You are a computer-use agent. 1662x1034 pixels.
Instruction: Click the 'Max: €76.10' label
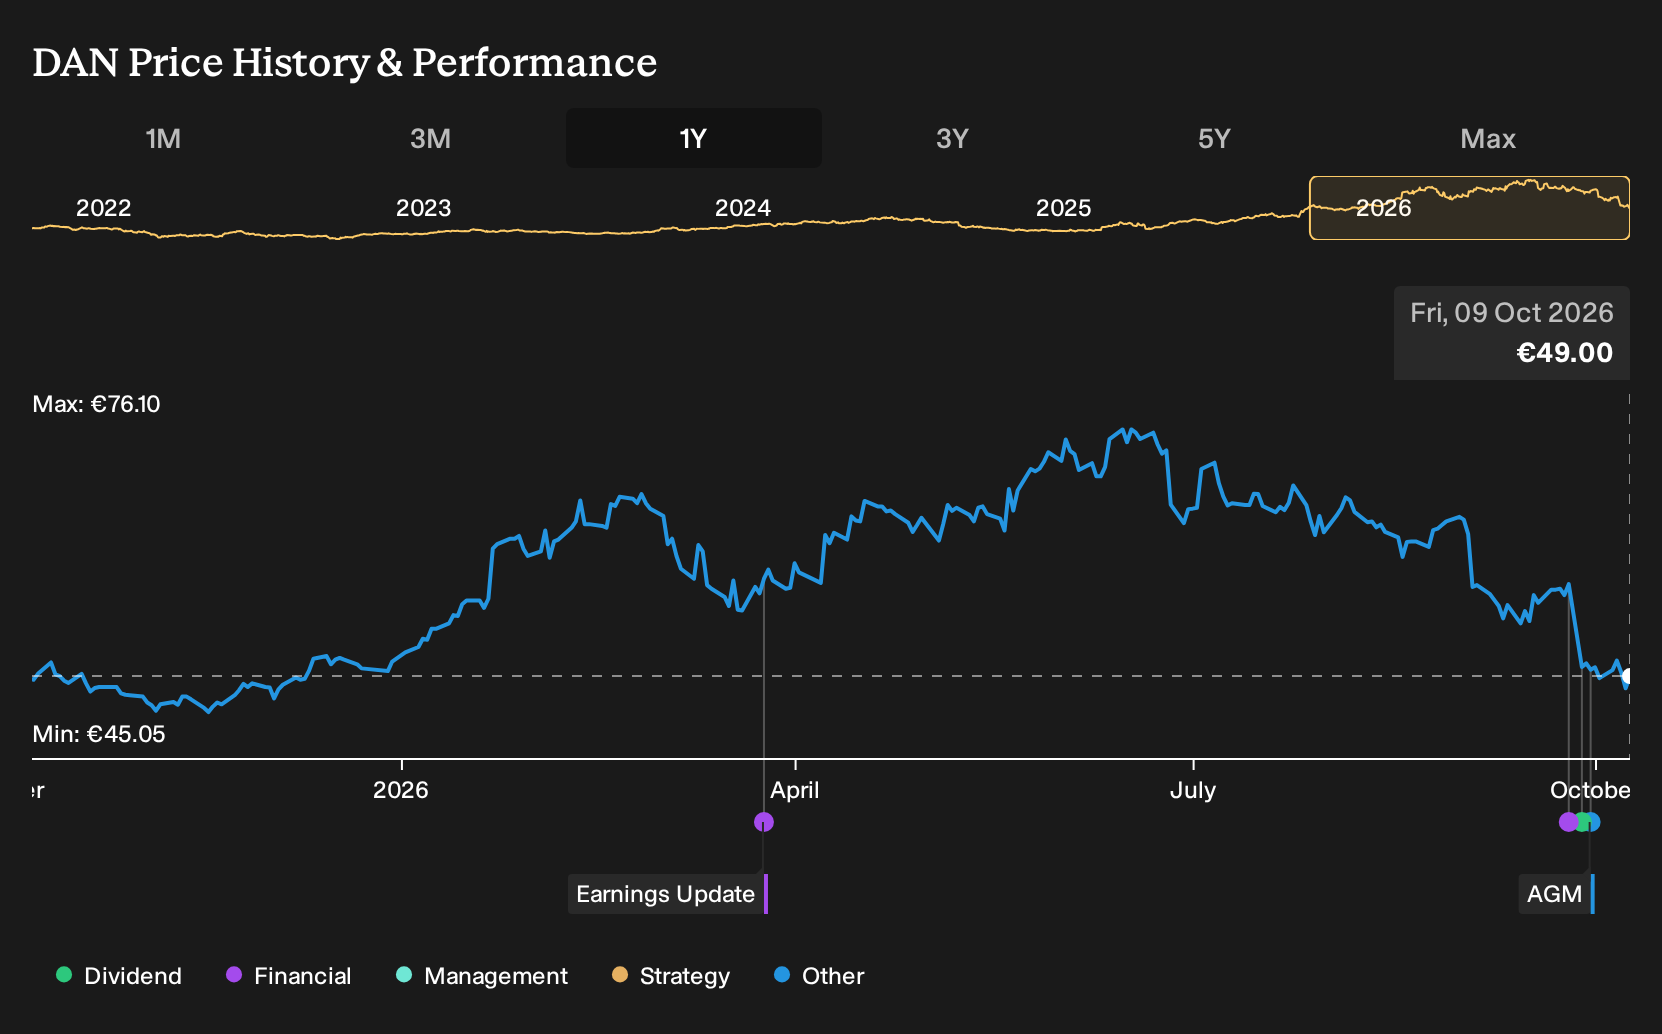click(96, 404)
